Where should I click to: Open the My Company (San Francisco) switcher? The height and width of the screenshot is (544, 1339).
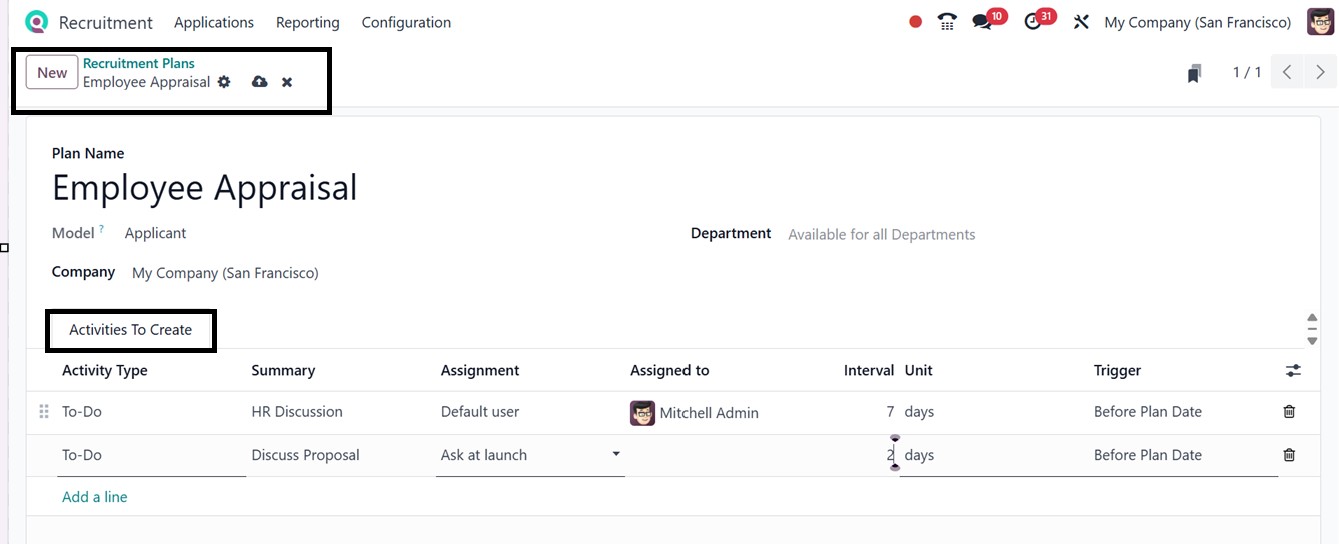(x=1197, y=22)
